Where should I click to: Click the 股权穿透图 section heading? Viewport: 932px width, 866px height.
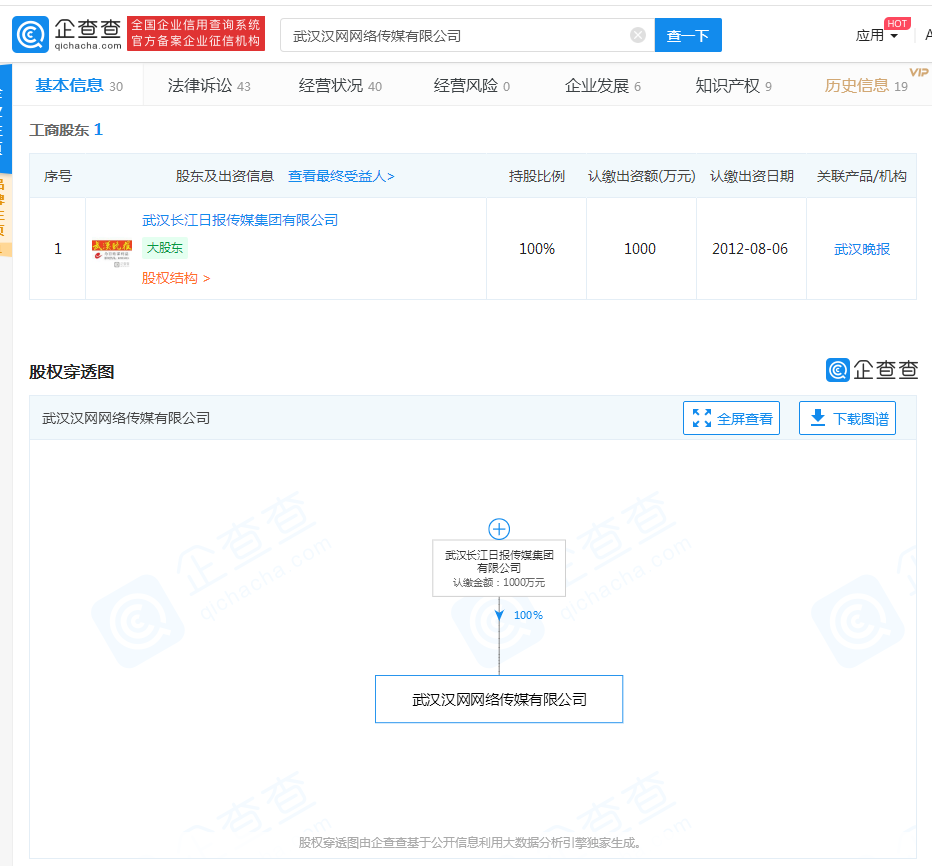71,372
